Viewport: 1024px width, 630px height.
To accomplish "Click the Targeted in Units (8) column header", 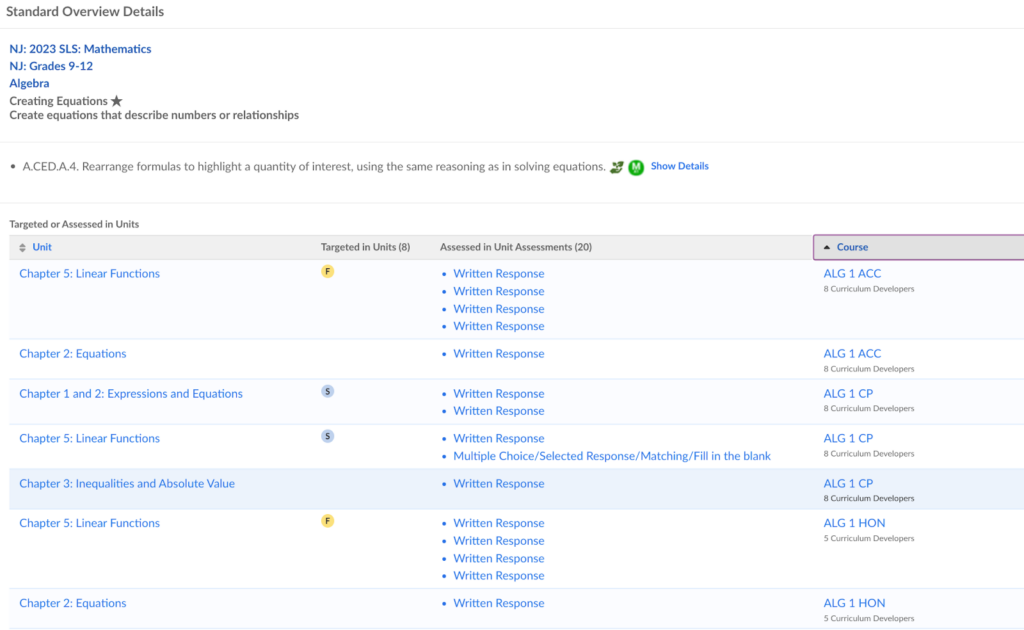I will point(365,247).
